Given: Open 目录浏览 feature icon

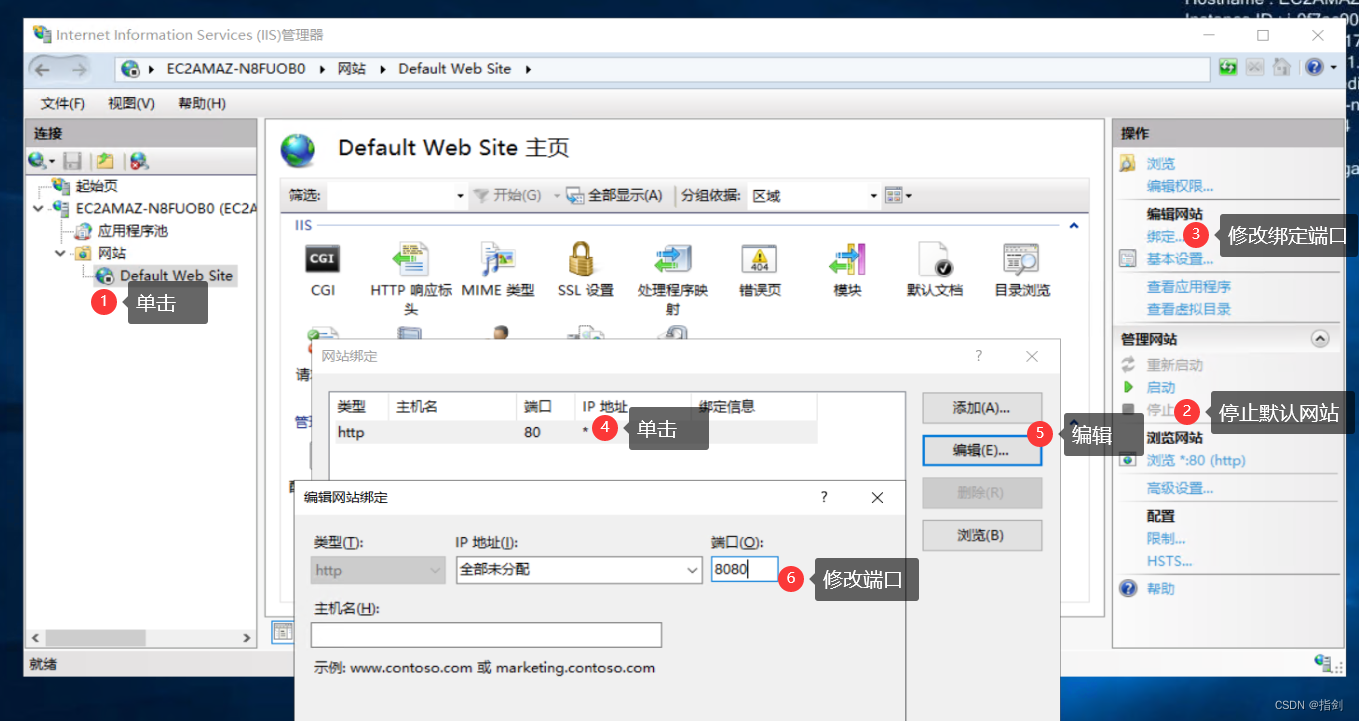Looking at the screenshot, I should click(x=1021, y=259).
